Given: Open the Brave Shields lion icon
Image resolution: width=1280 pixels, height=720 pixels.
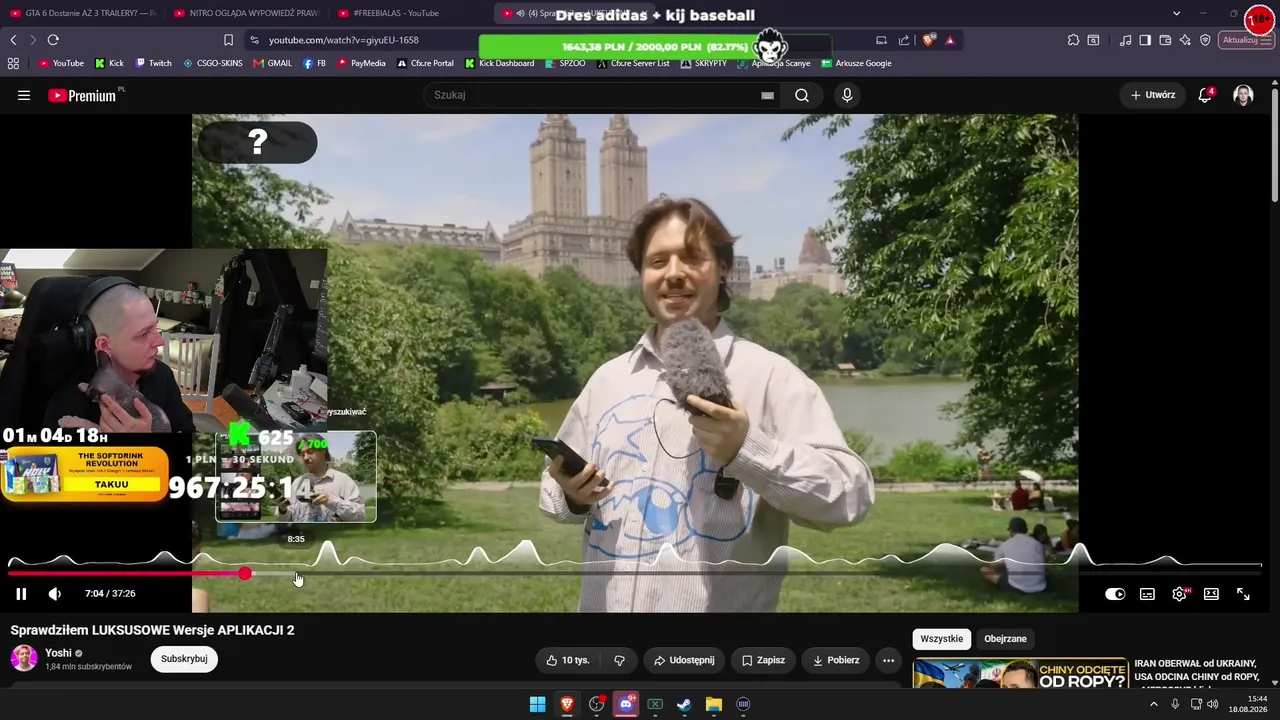Looking at the screenshot, I should (x=928, y=40).
